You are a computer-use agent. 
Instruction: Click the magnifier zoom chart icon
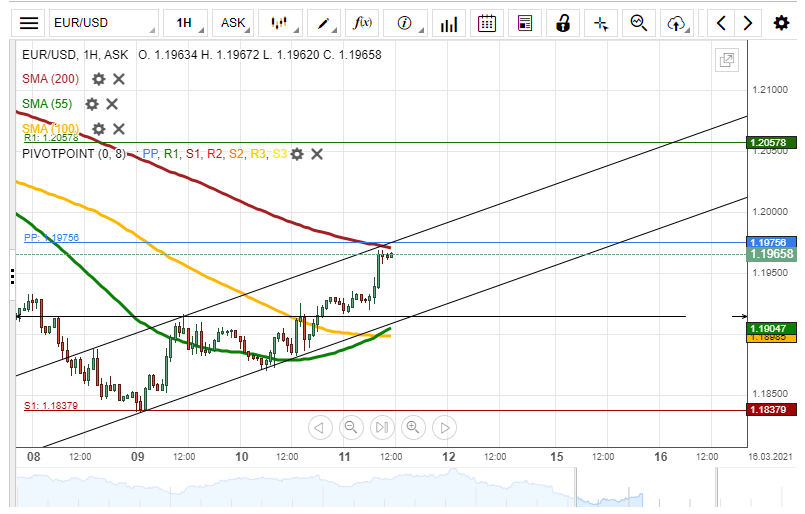(639, 23)
